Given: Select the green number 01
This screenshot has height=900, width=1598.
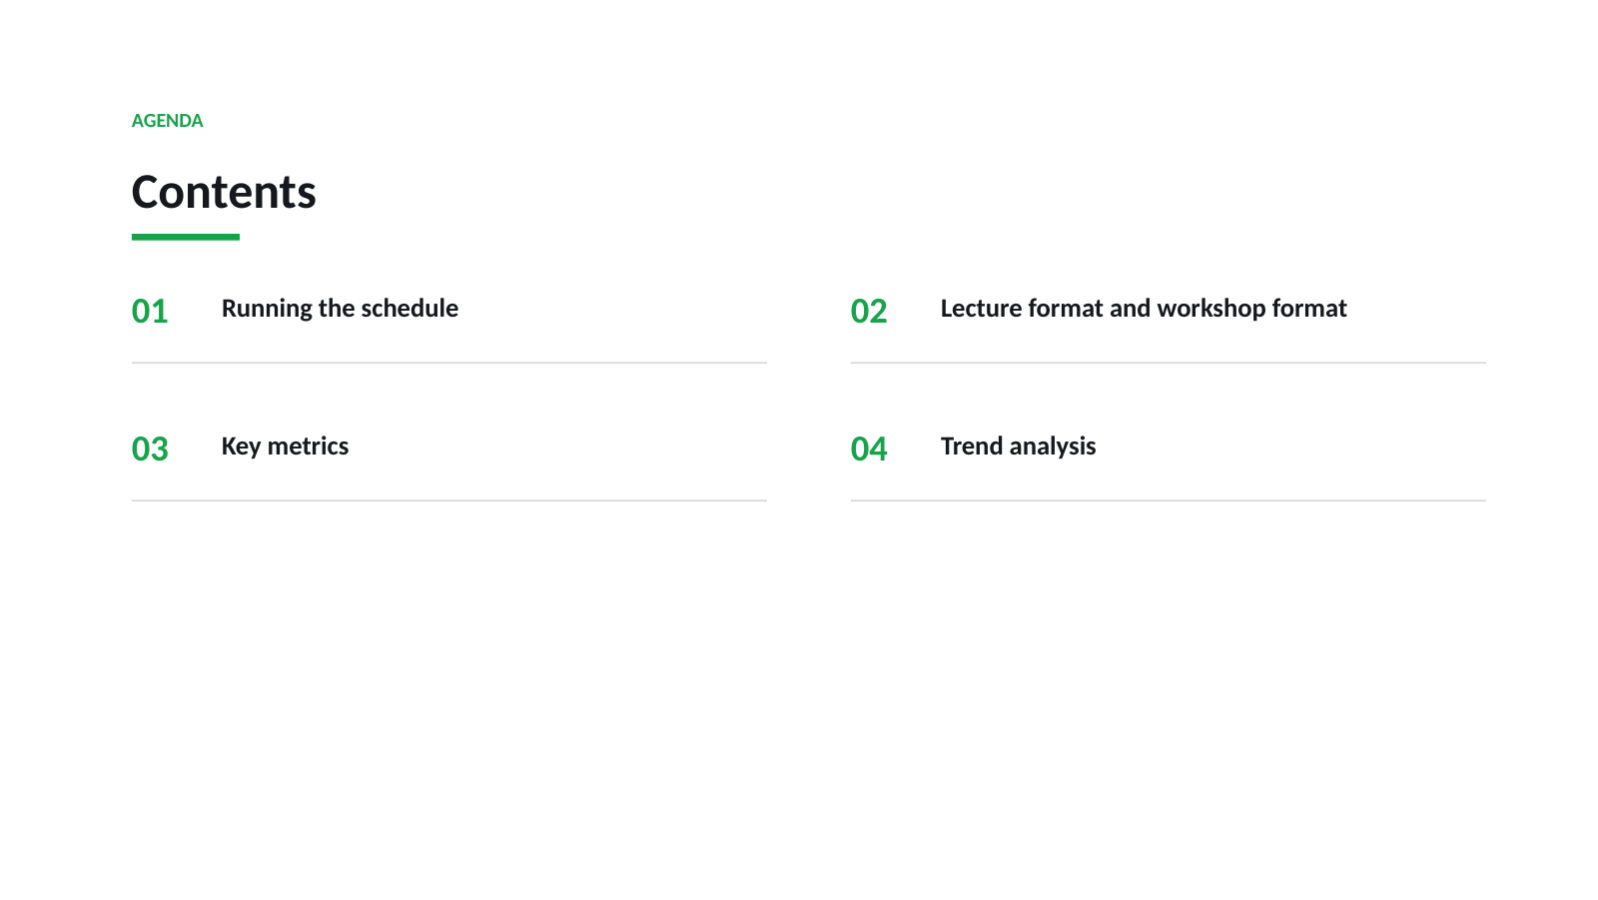Looking at the screenshot, I should [150, 311].
